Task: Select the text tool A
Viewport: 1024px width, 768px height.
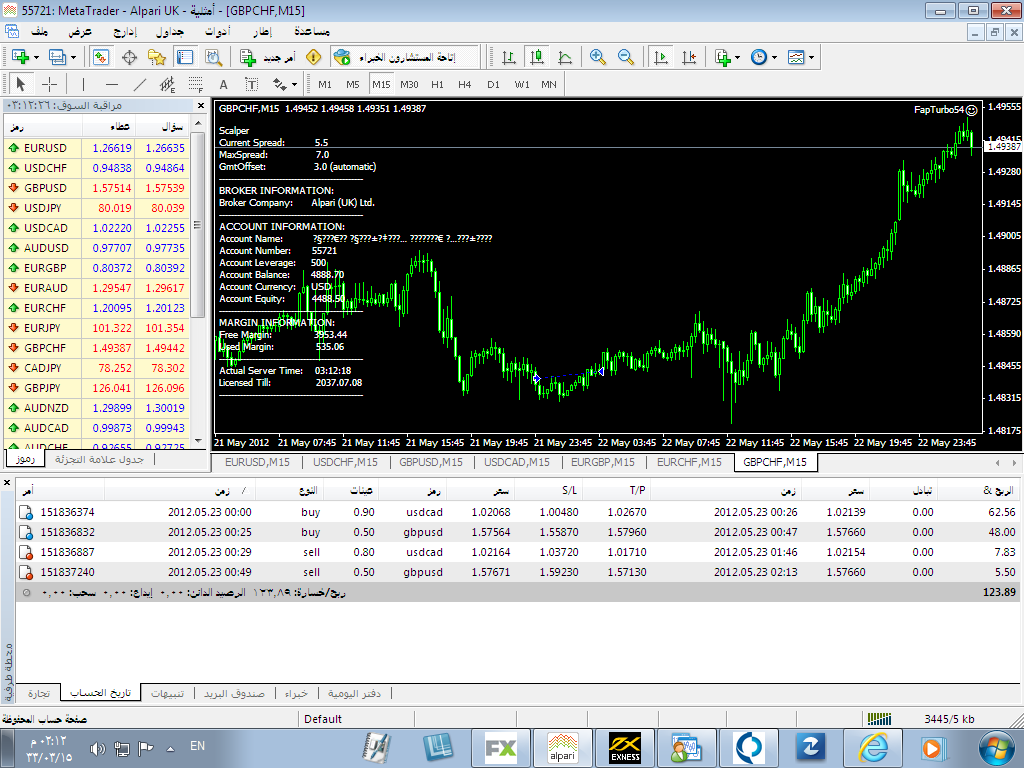Action: click(x=223, y=84)
